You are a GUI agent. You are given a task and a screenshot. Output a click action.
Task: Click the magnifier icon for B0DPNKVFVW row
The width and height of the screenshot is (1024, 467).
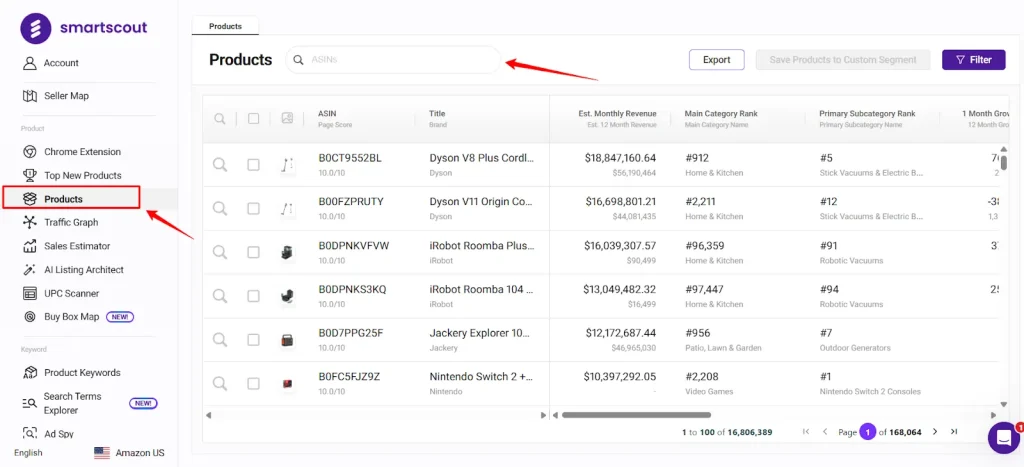pyautogui.click(x=220, y=252)
